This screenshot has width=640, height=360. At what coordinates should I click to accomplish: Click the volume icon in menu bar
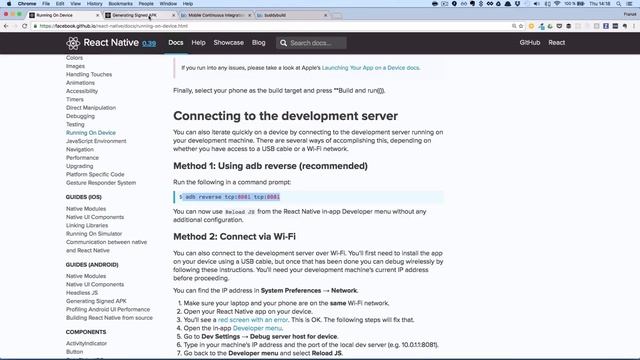click(x=537, y=4)
